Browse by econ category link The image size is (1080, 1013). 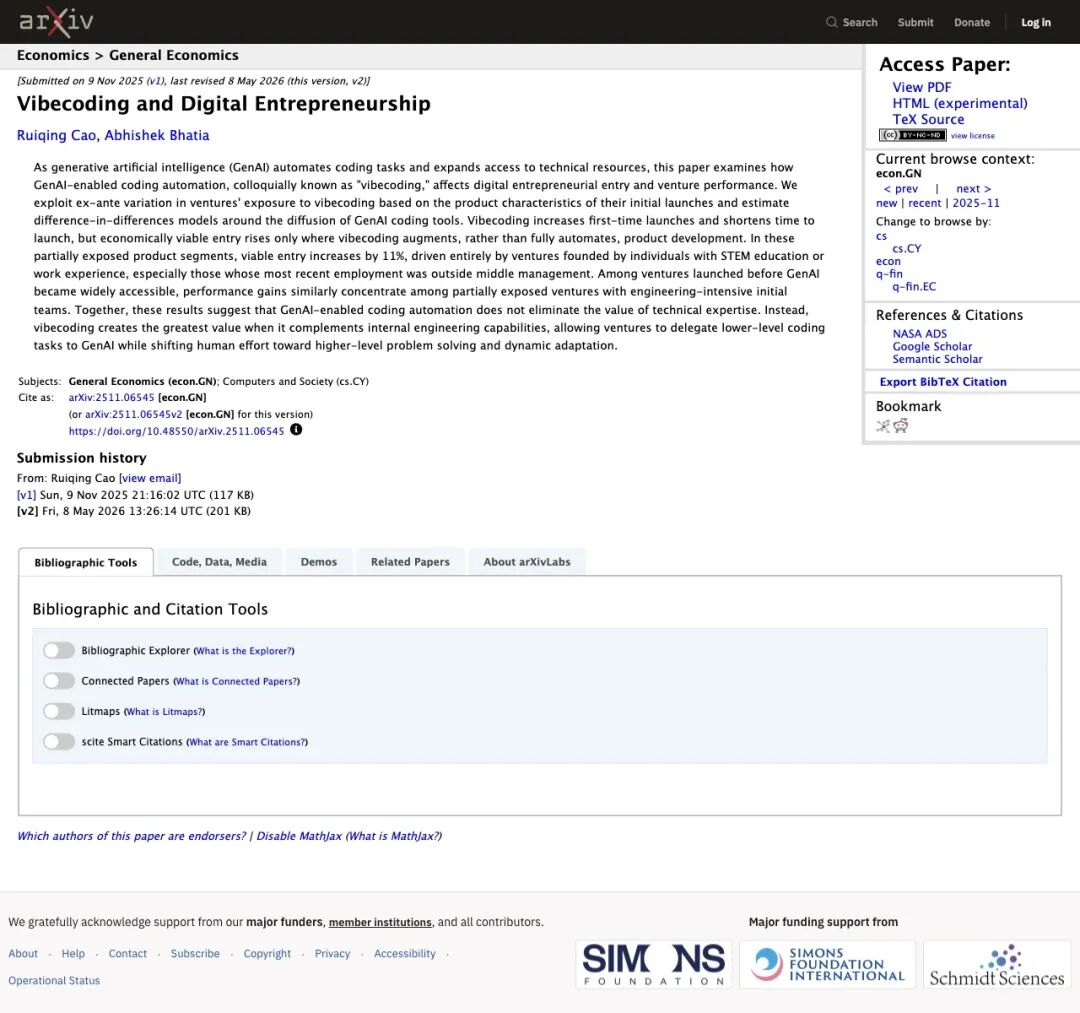[x=888, y=262]
